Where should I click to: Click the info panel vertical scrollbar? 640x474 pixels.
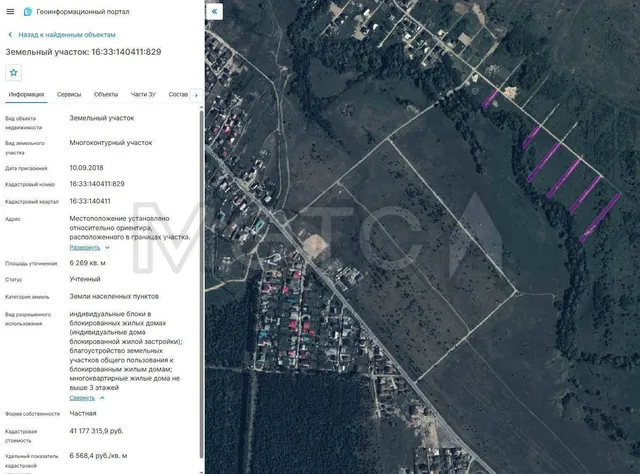(x=201, y=284)
